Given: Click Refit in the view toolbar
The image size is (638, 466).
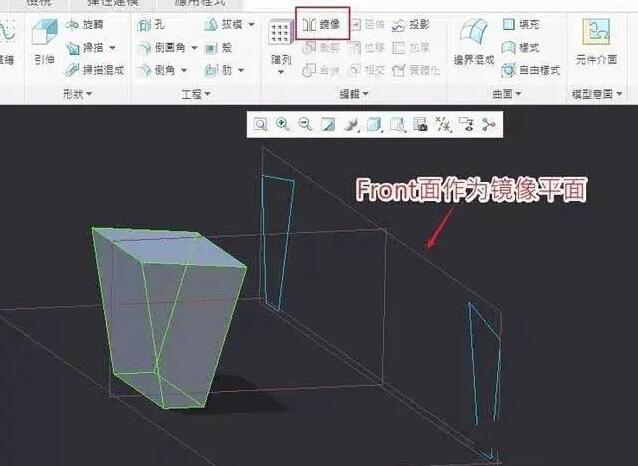Looking at the screenshot, I should tap(260, 124).
